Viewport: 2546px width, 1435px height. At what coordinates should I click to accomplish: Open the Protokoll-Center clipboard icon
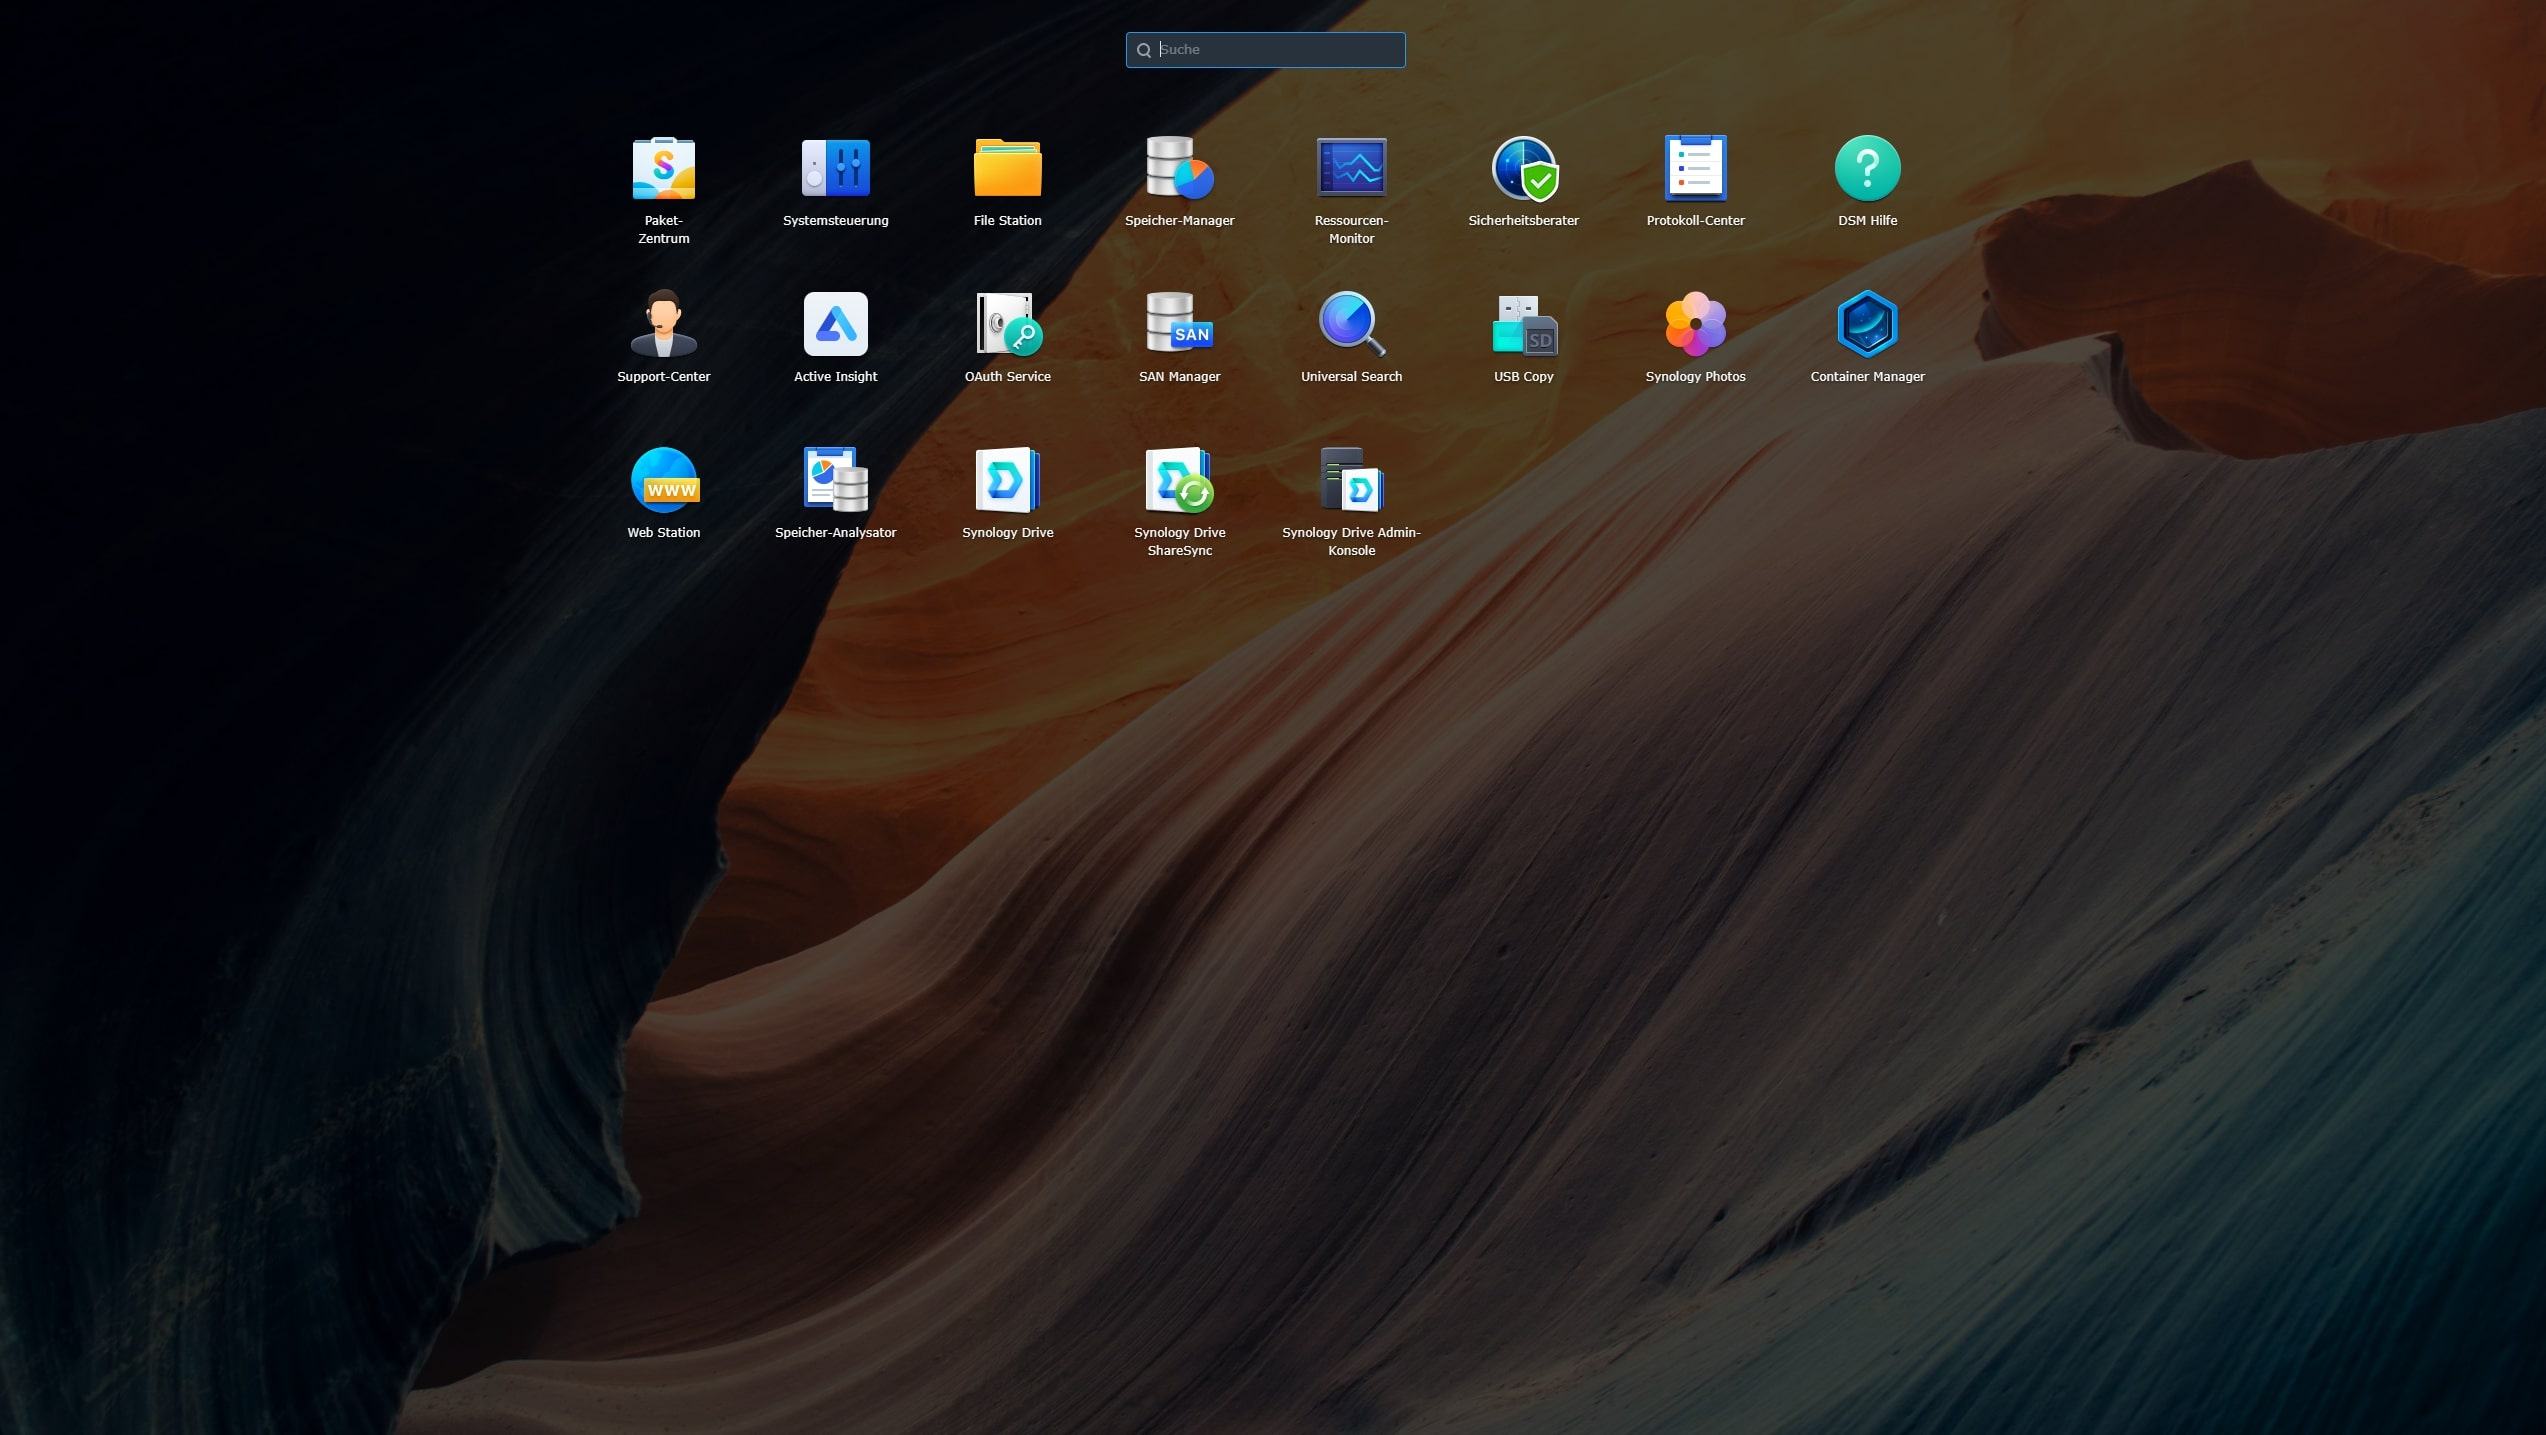[x=1695, y=168]
